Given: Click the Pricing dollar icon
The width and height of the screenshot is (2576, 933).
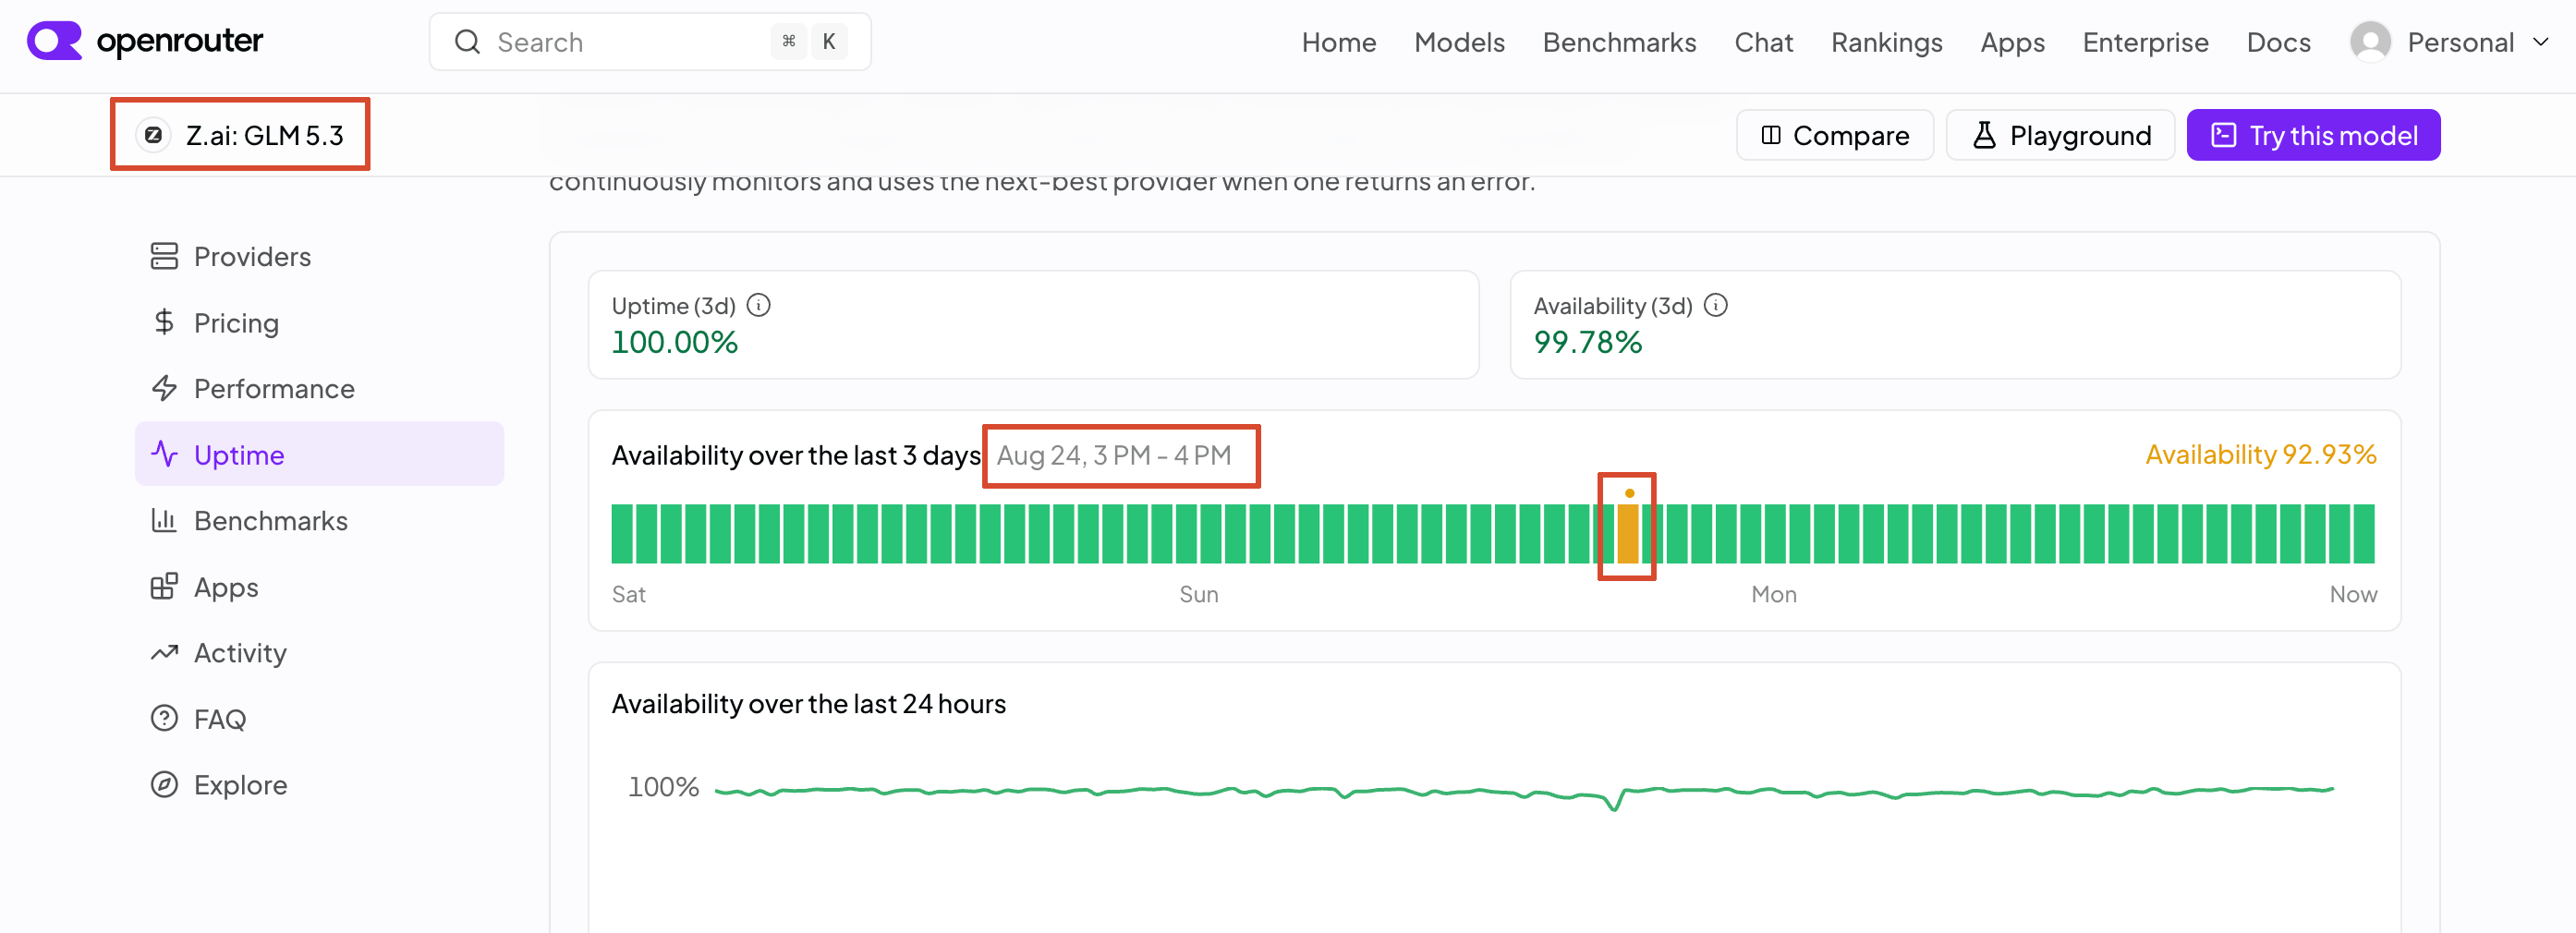Looking at the screenshot, I should click(164, 322).
